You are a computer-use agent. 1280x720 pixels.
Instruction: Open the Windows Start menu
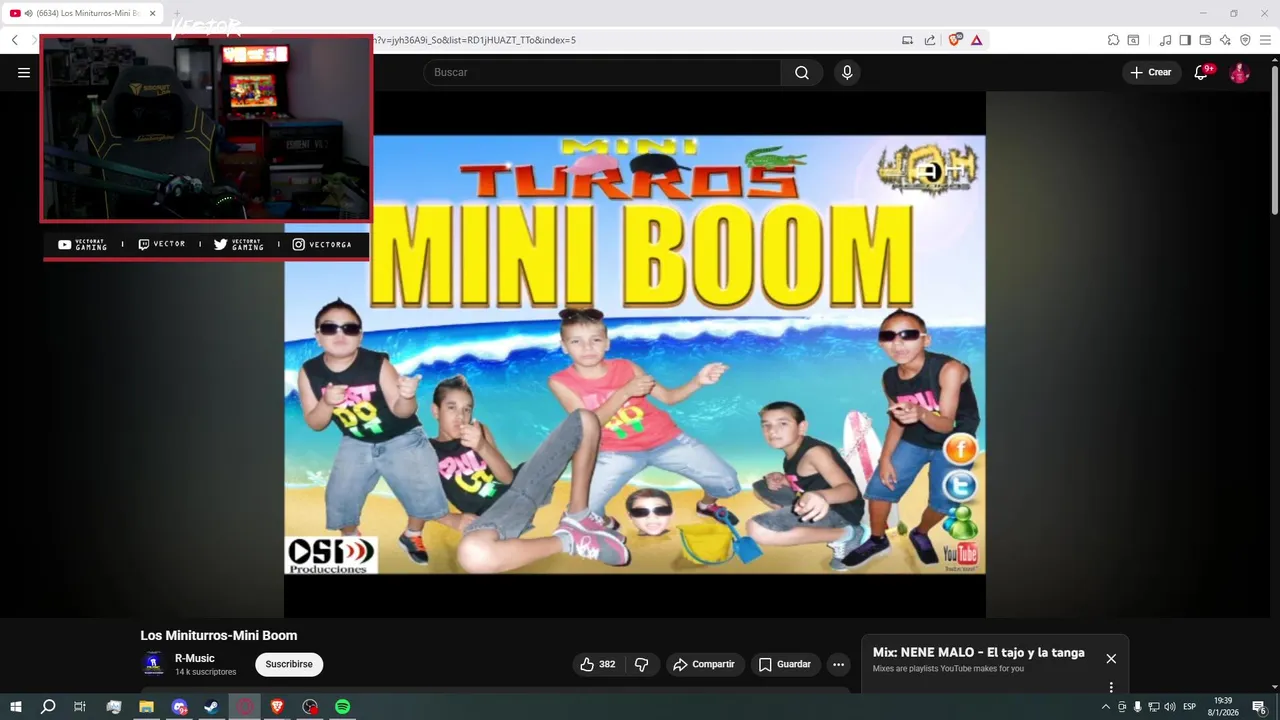point(16,706)
